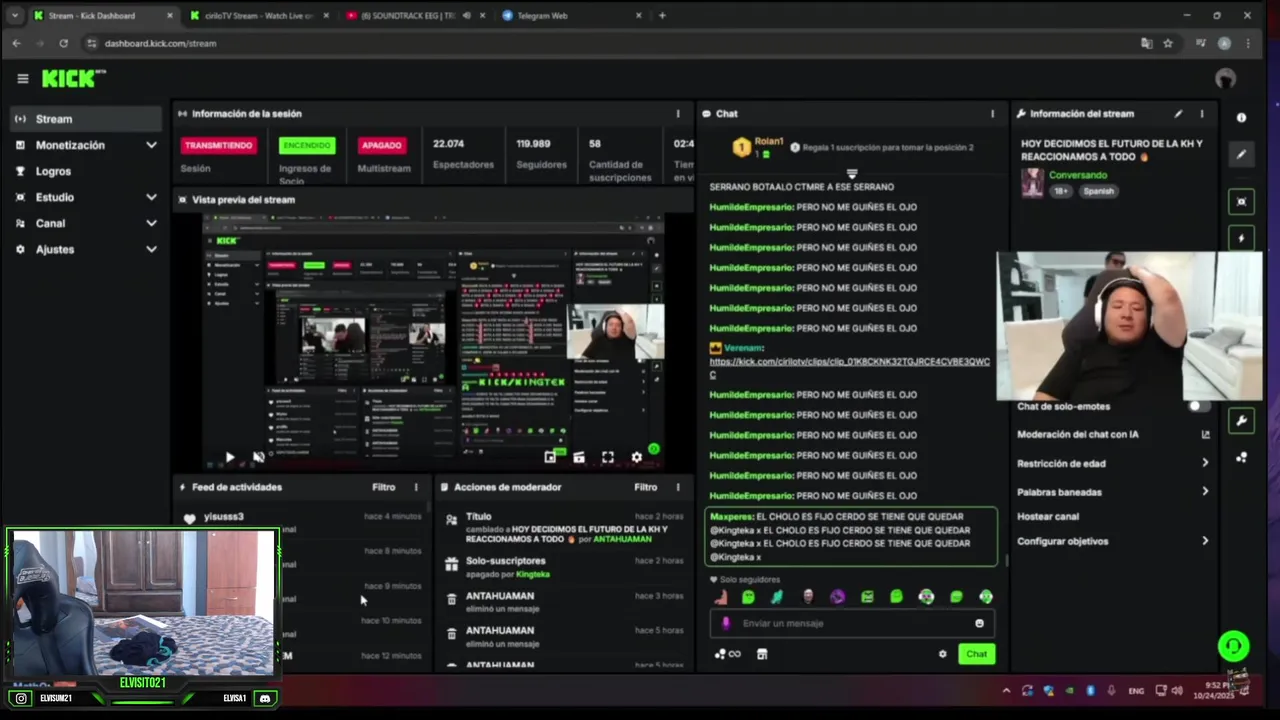Click Hostear canal option
This screenshot has height=720, width=1280.
point(1048,517)
